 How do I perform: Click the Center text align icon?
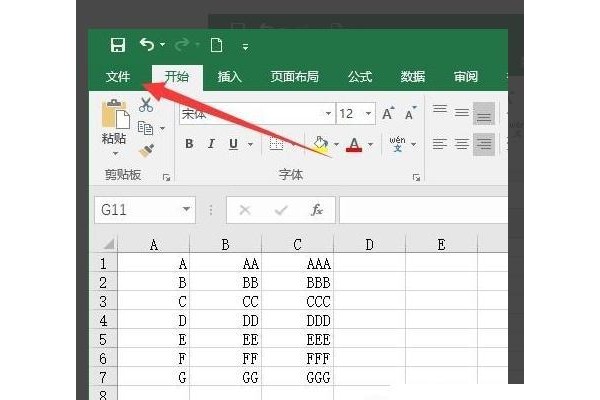click(462, 144)
